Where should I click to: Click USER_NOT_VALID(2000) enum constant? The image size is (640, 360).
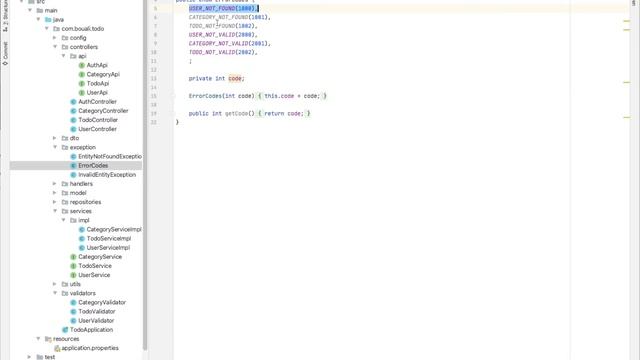pos(222,35)
